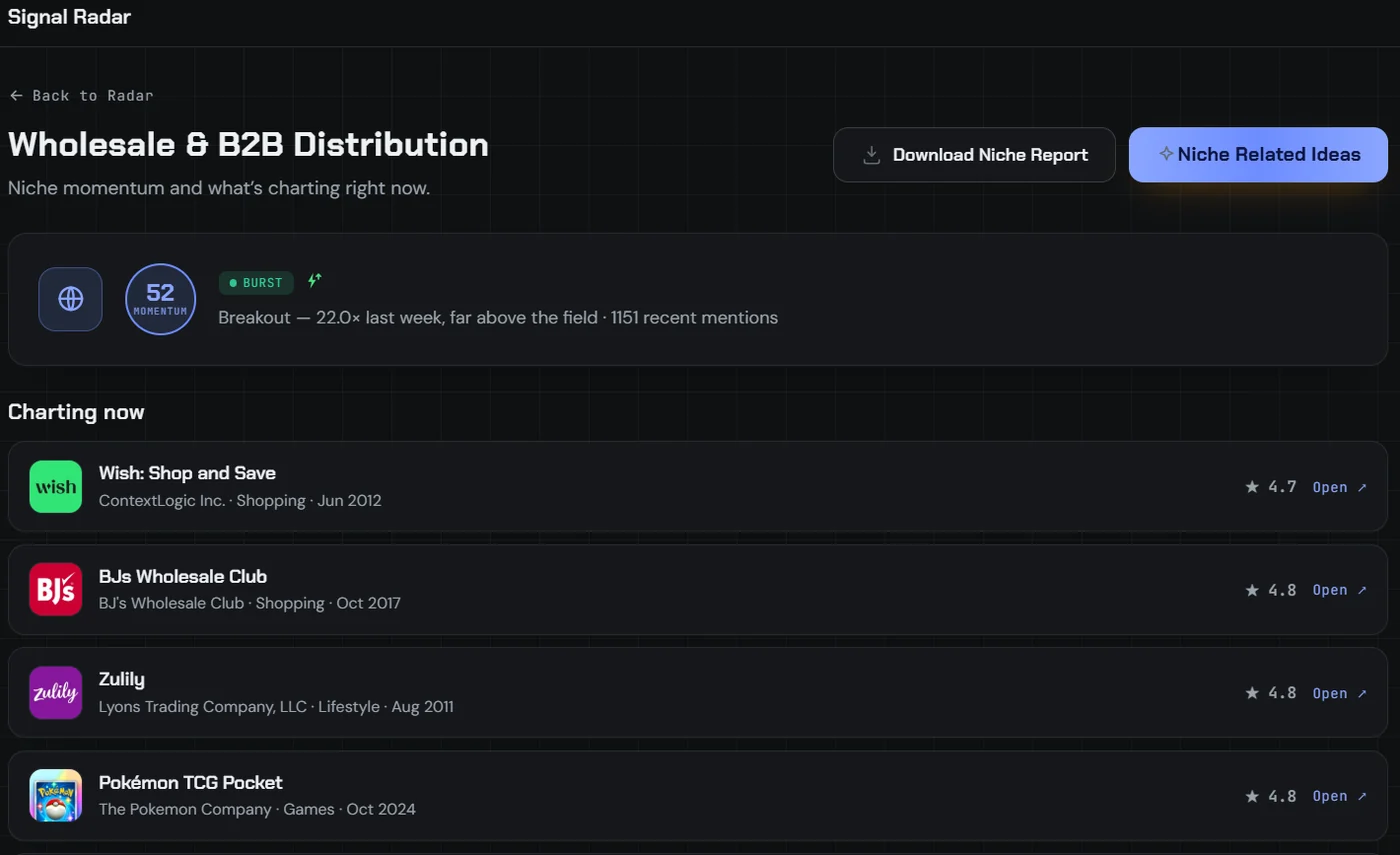The width and height of the screenshot is (1400, 855).
Task: Click the Niche momentum subtitle text
Action: (x=219, y=188)
